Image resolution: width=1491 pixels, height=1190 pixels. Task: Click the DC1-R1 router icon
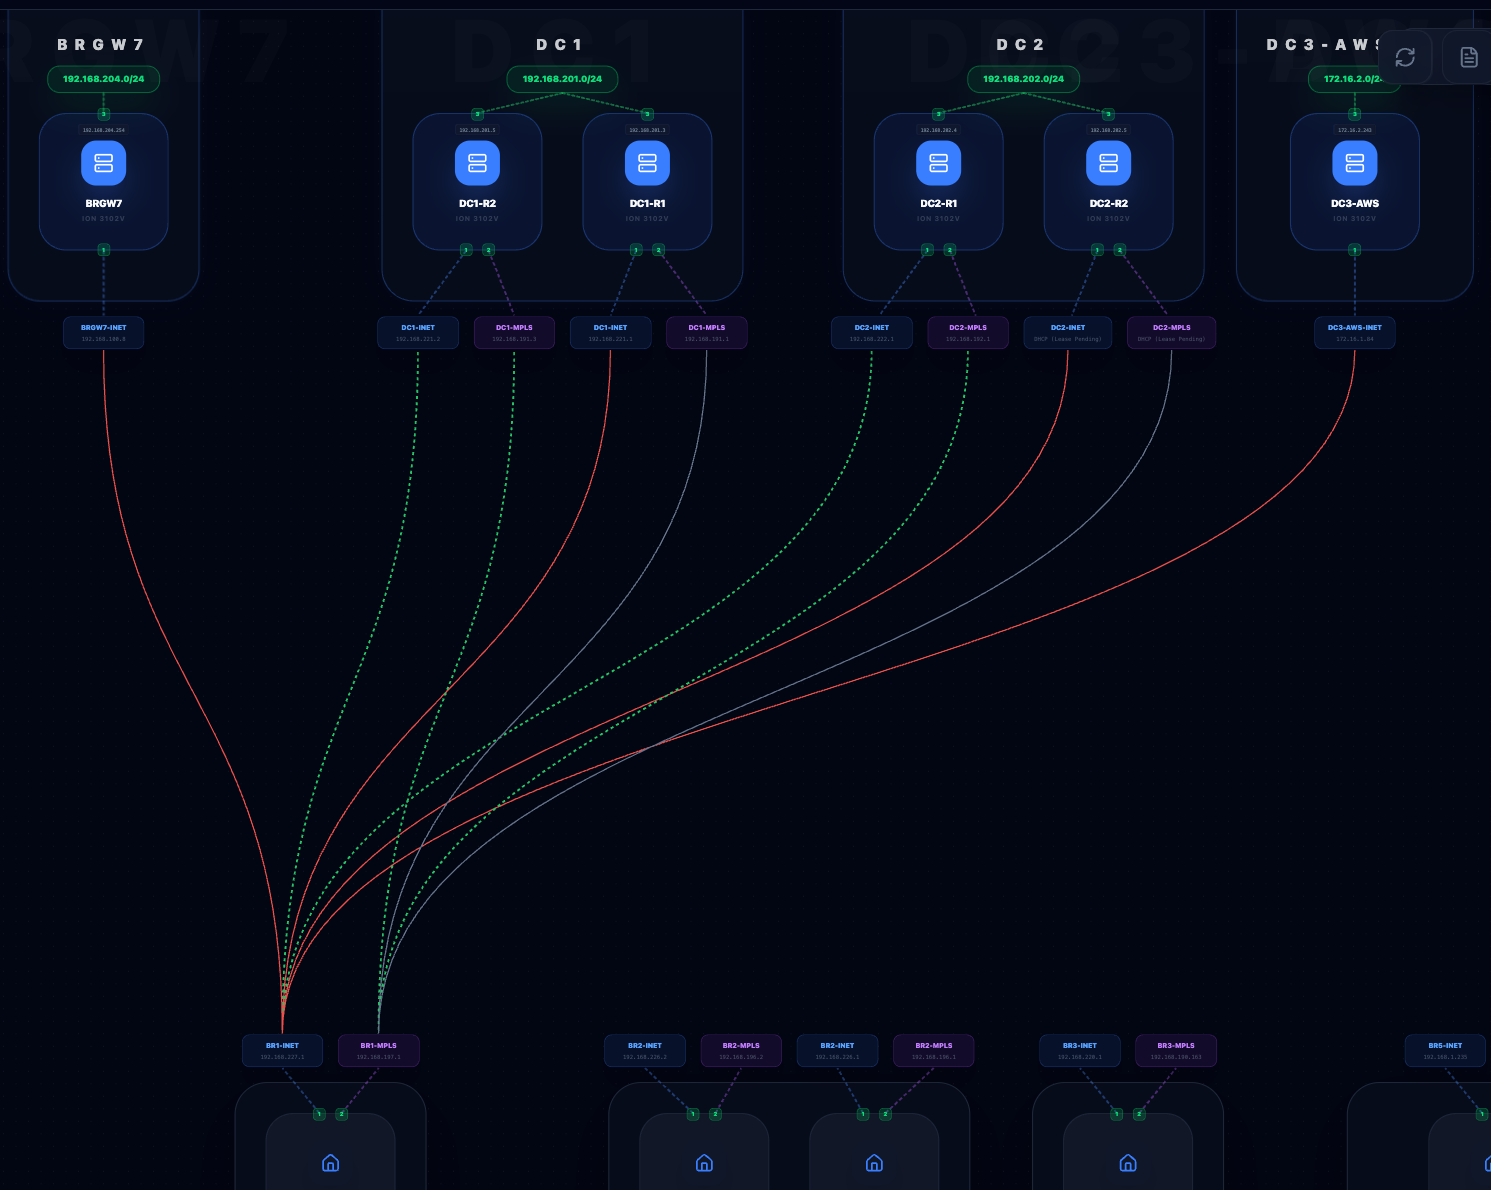[x=647, y=163]
